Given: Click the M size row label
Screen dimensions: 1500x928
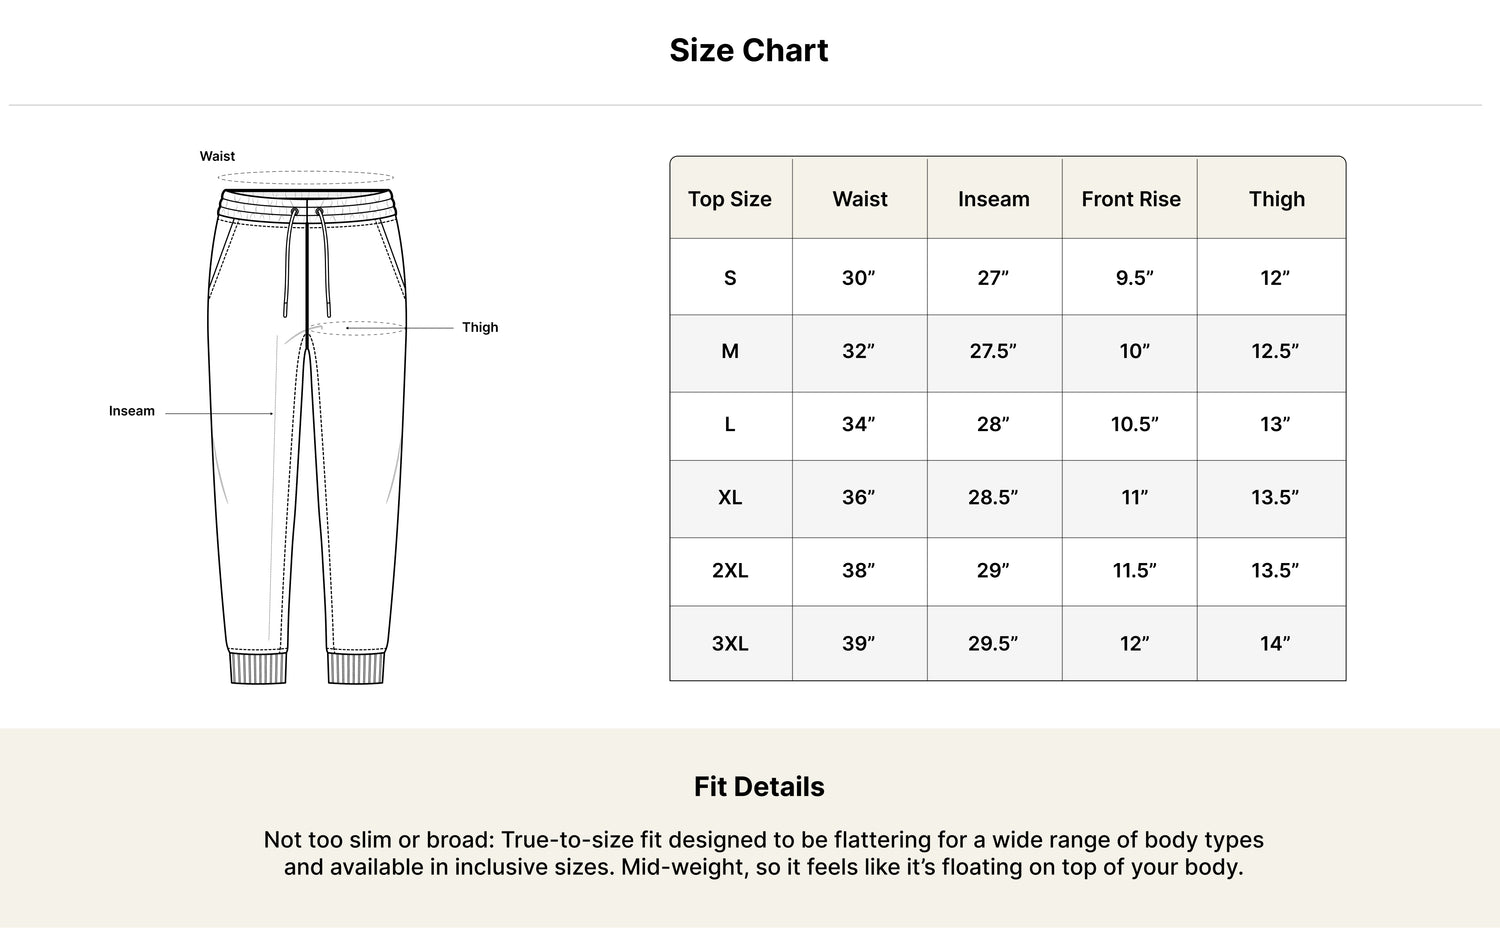Looking at the screenshot, I should click(730, 351).
